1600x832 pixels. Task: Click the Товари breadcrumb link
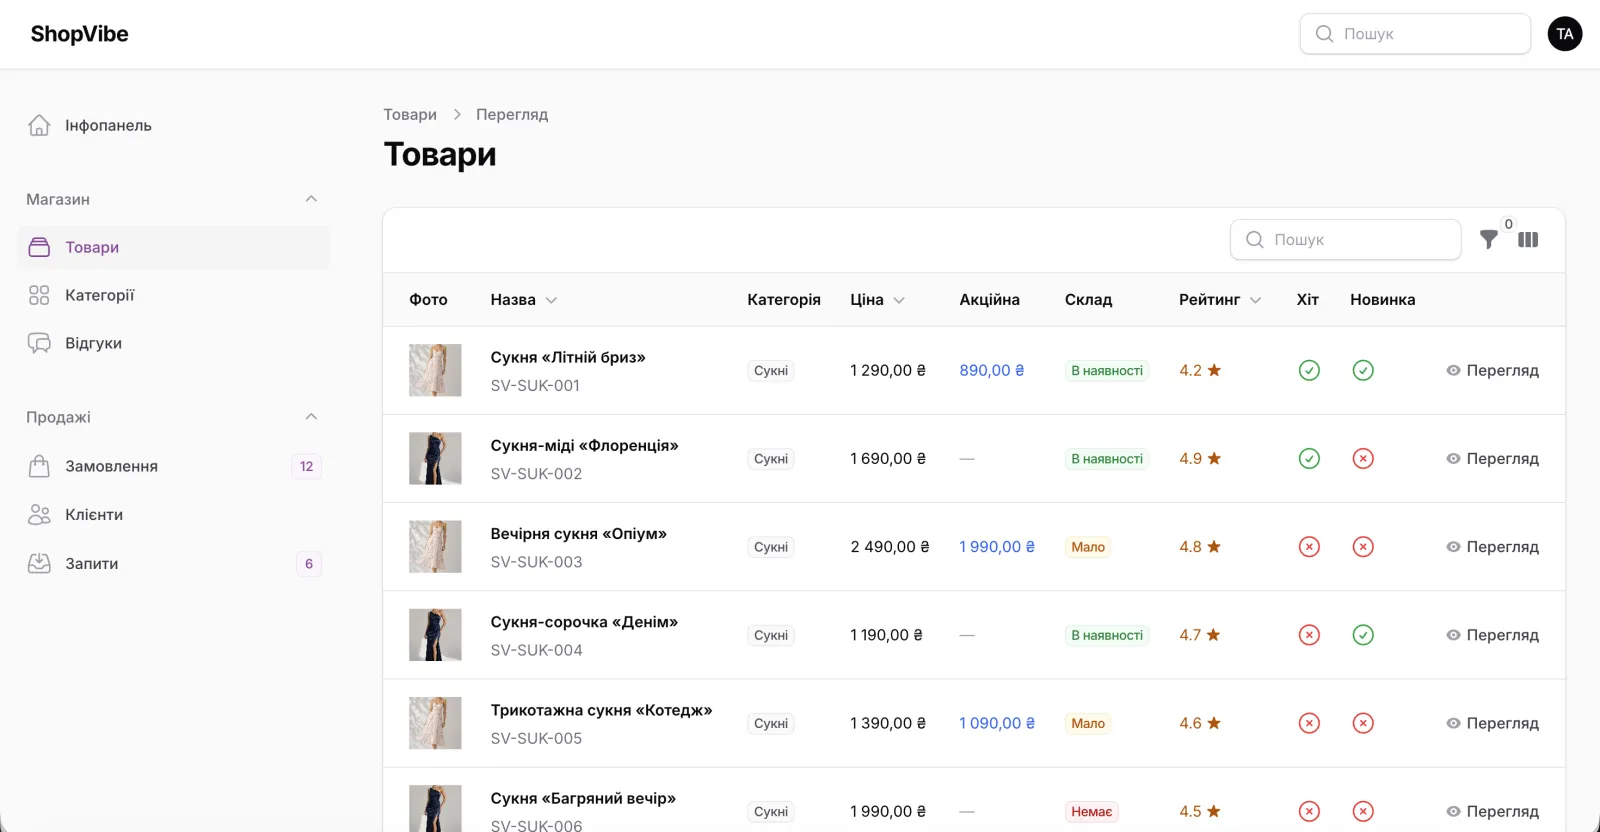tap(410, 115)
